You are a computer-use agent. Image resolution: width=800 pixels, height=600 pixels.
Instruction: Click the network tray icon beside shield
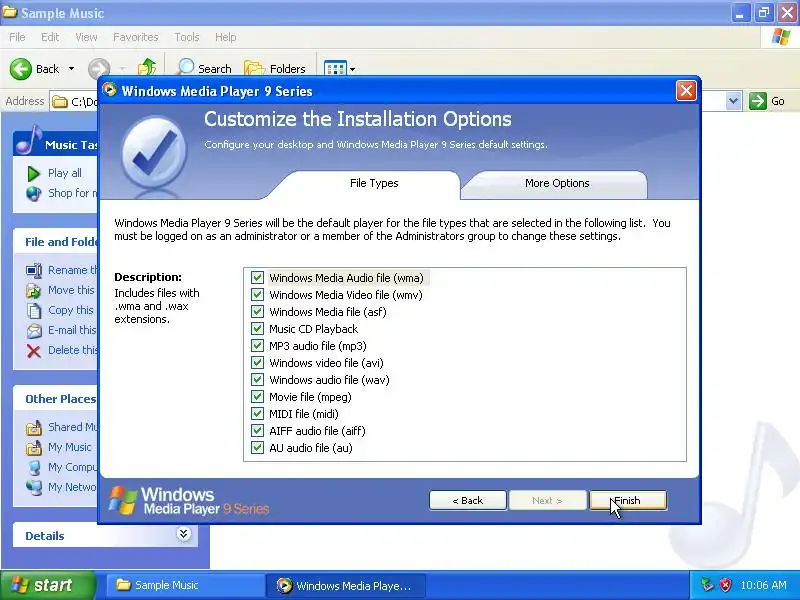point(707,585)
